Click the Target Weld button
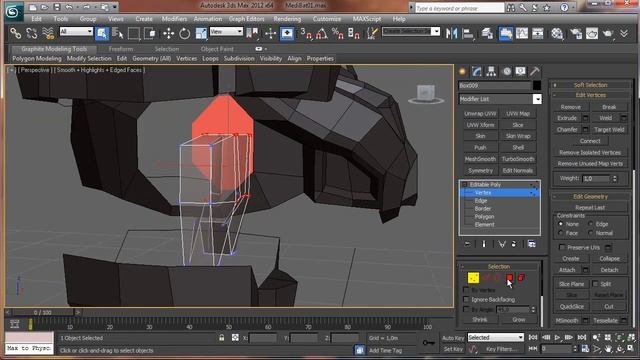The image size is (640, 360). (609, 129)
